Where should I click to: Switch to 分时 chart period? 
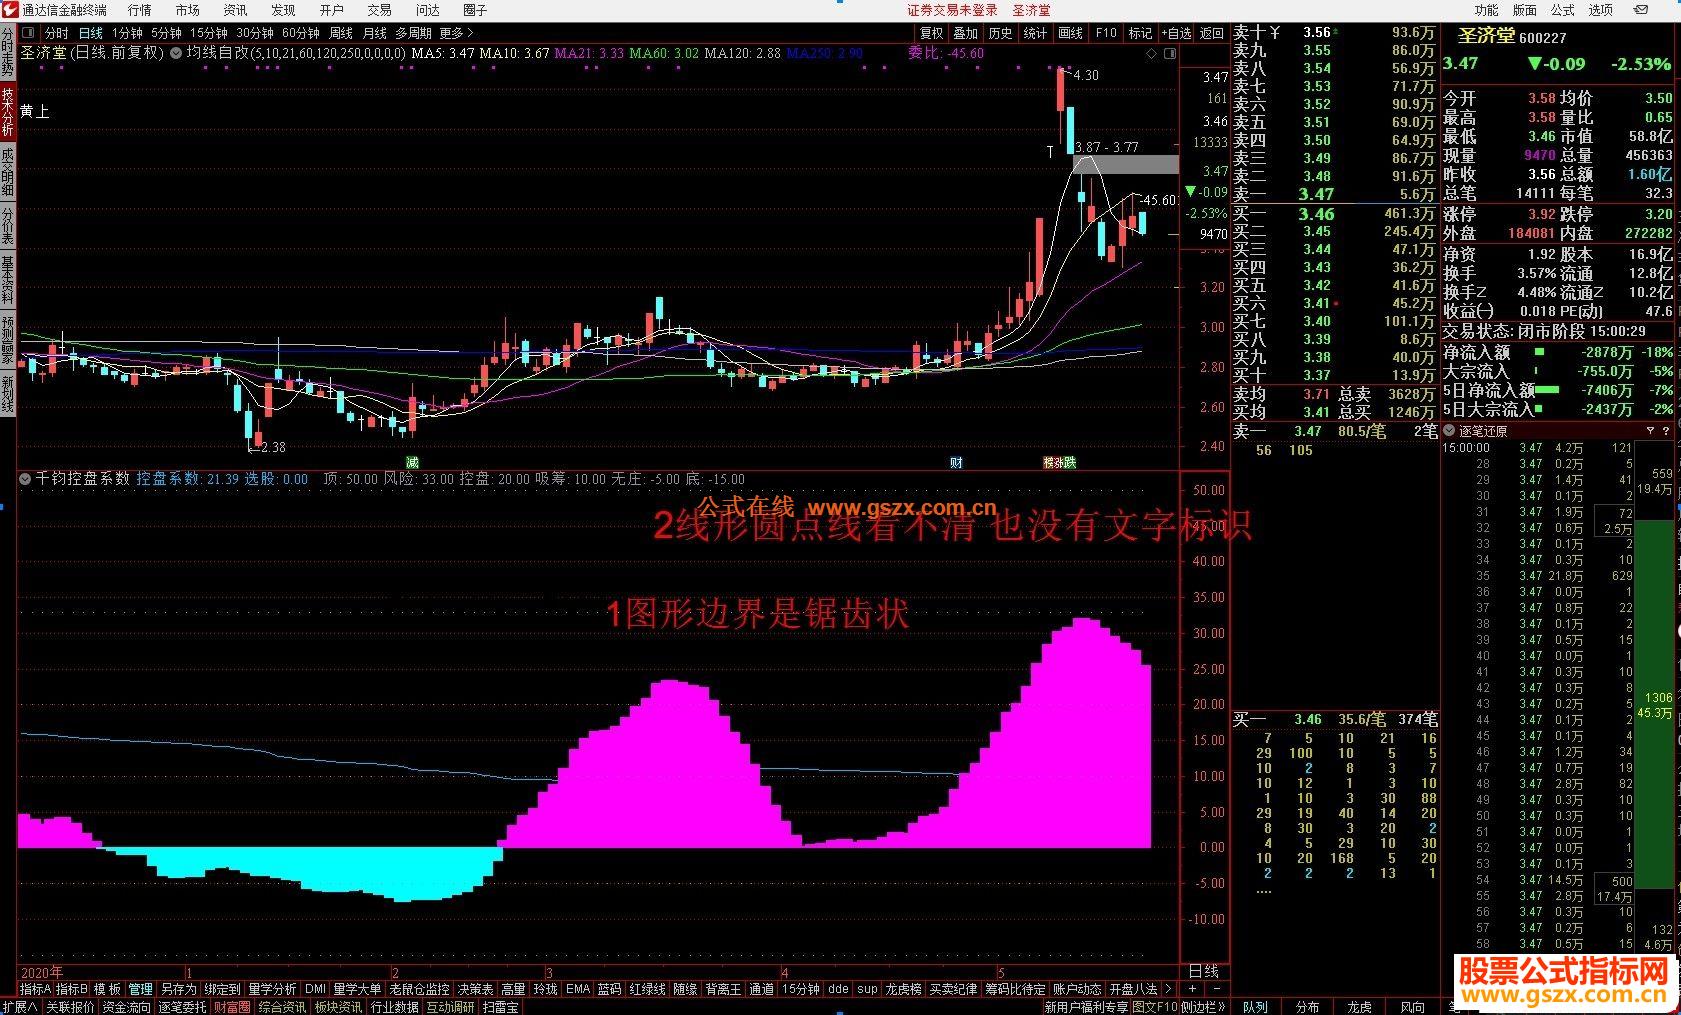(57, 33)
